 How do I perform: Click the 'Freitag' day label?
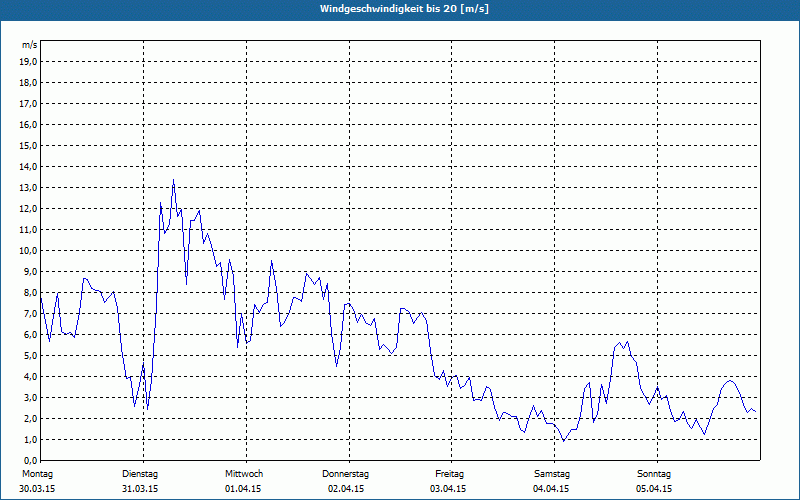[449, 474]
